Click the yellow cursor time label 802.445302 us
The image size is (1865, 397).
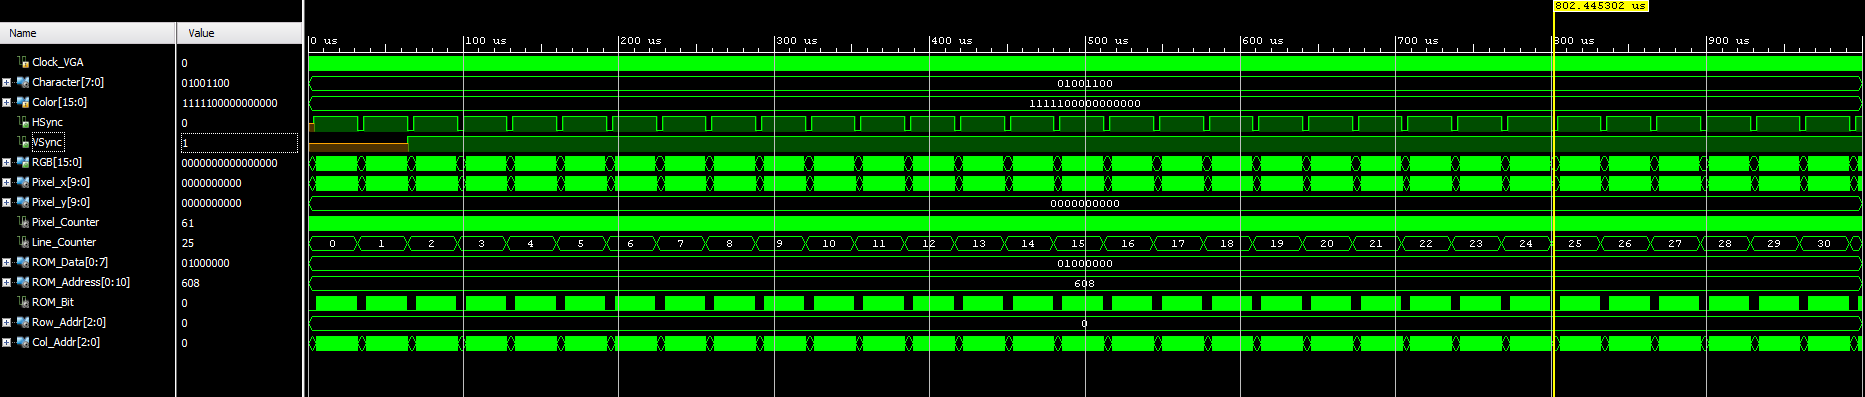pos(1600,6)
